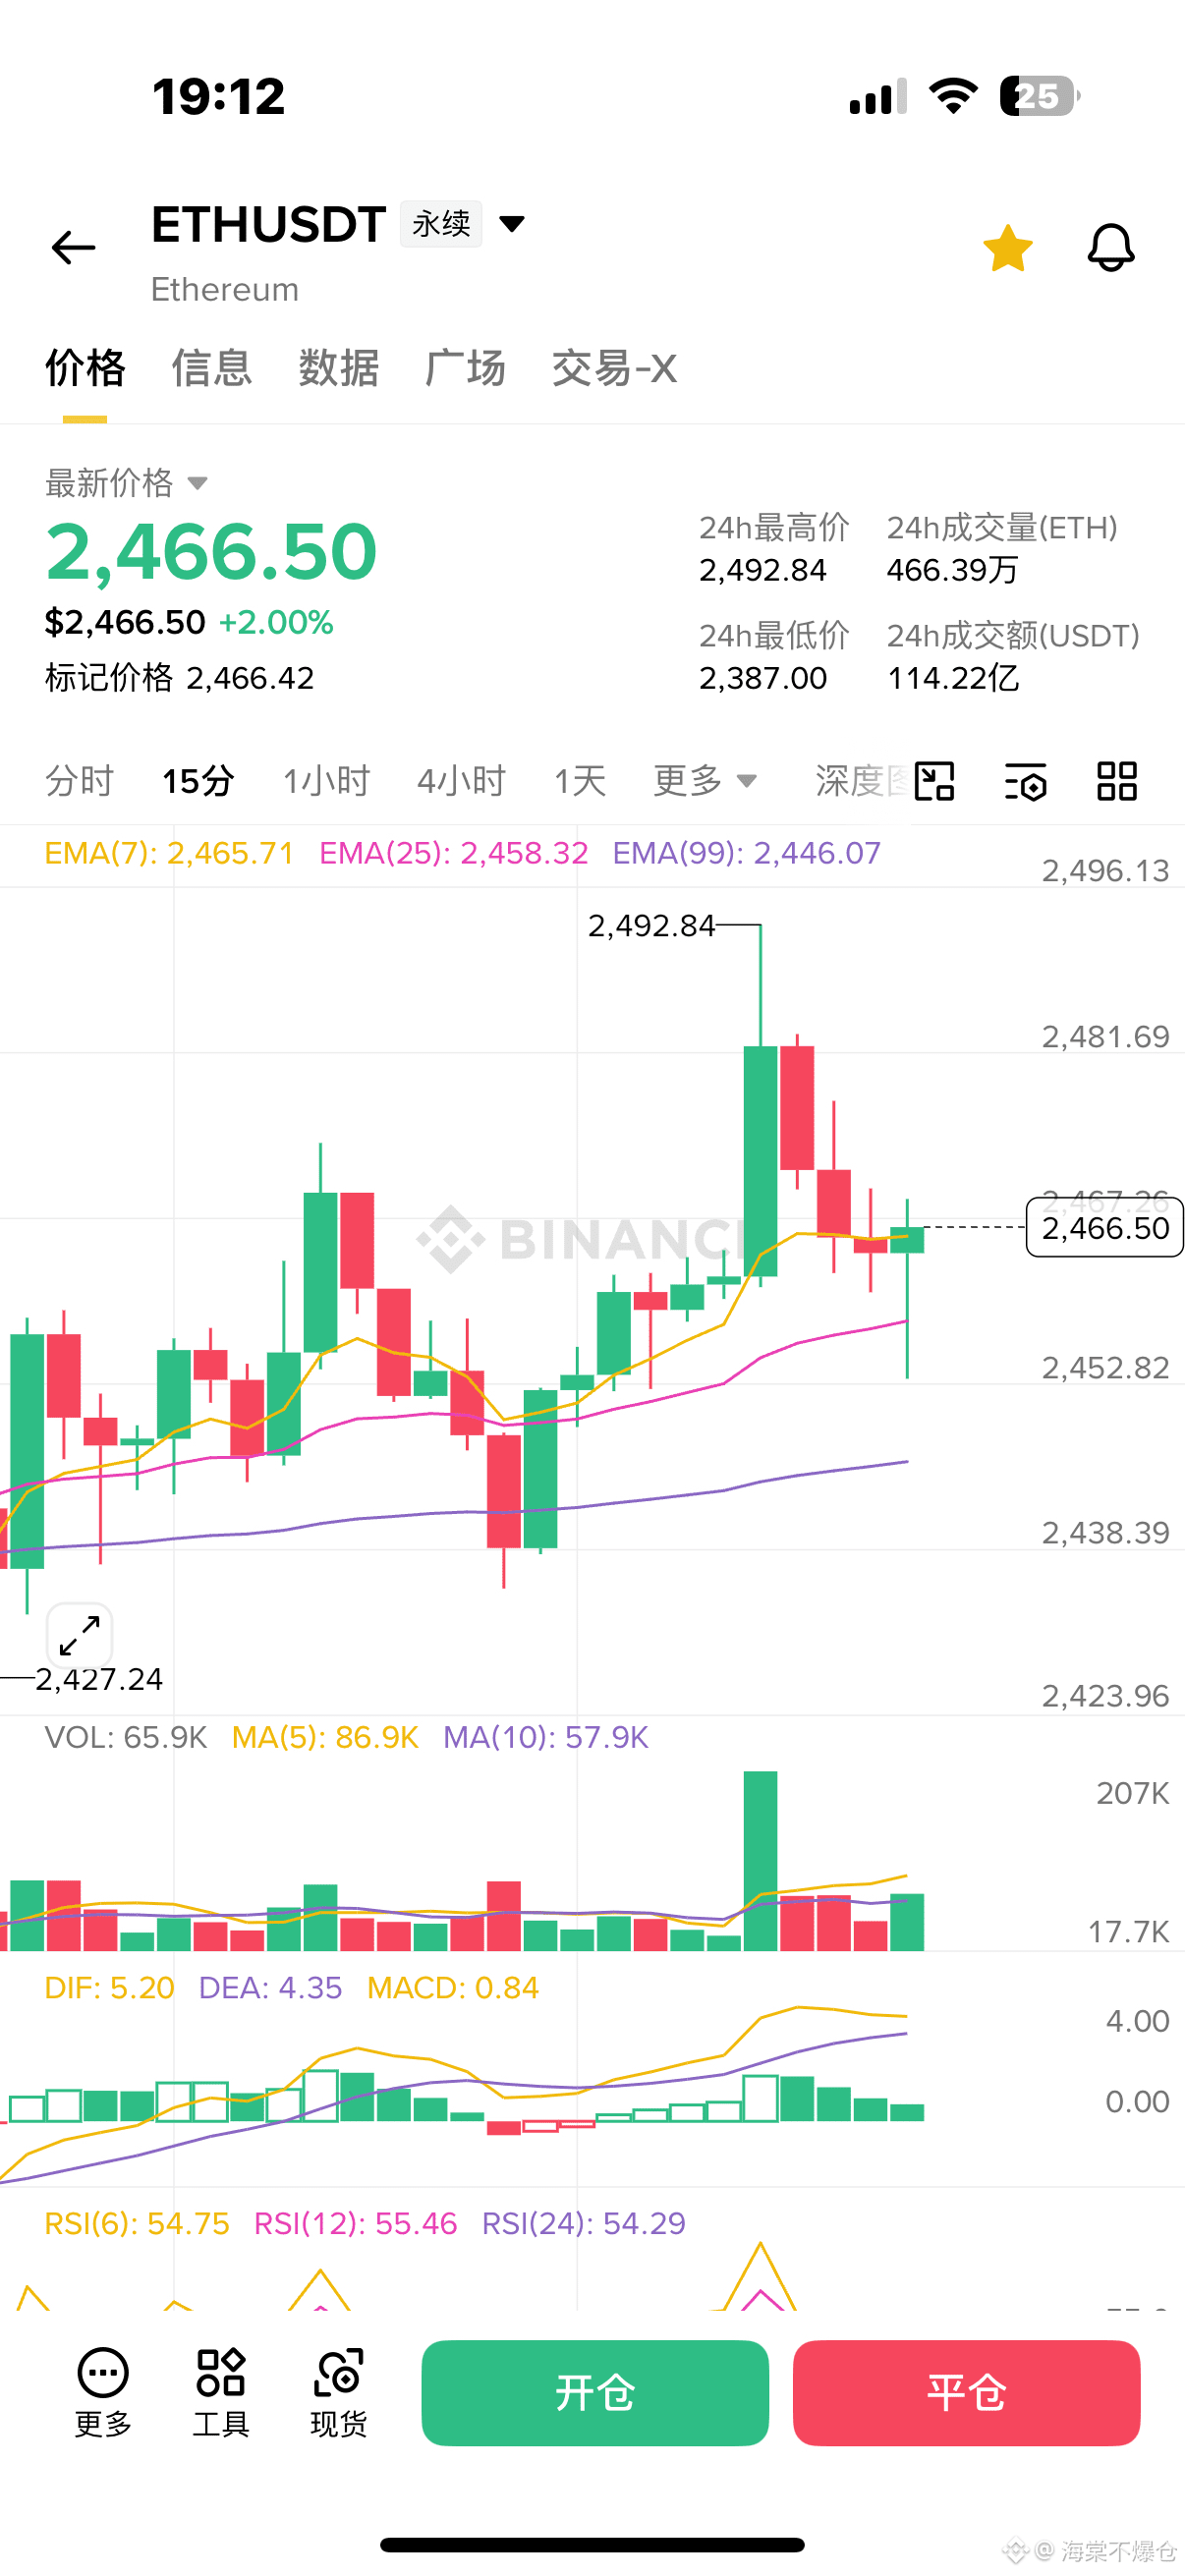Screen dimensions: 1185x2576
Task: Go to 现货 spot trading icon
Action: coord(338,2392)
